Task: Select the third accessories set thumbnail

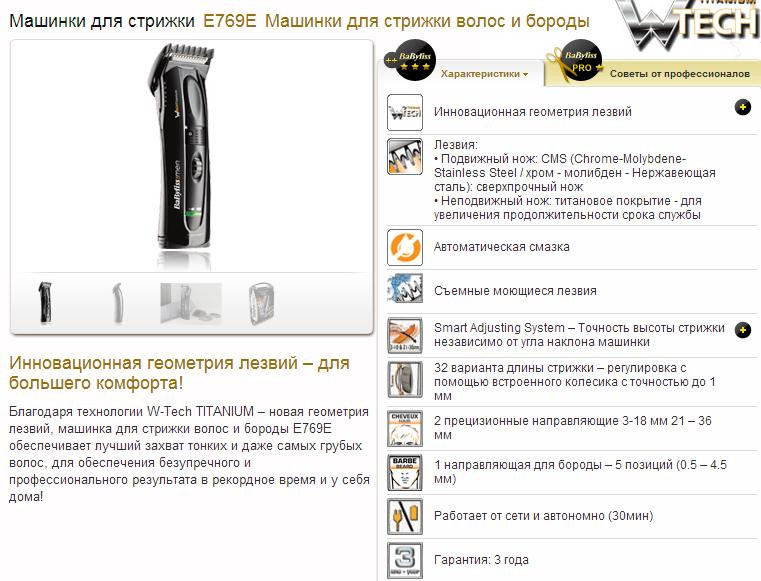Action: point(191,303)
